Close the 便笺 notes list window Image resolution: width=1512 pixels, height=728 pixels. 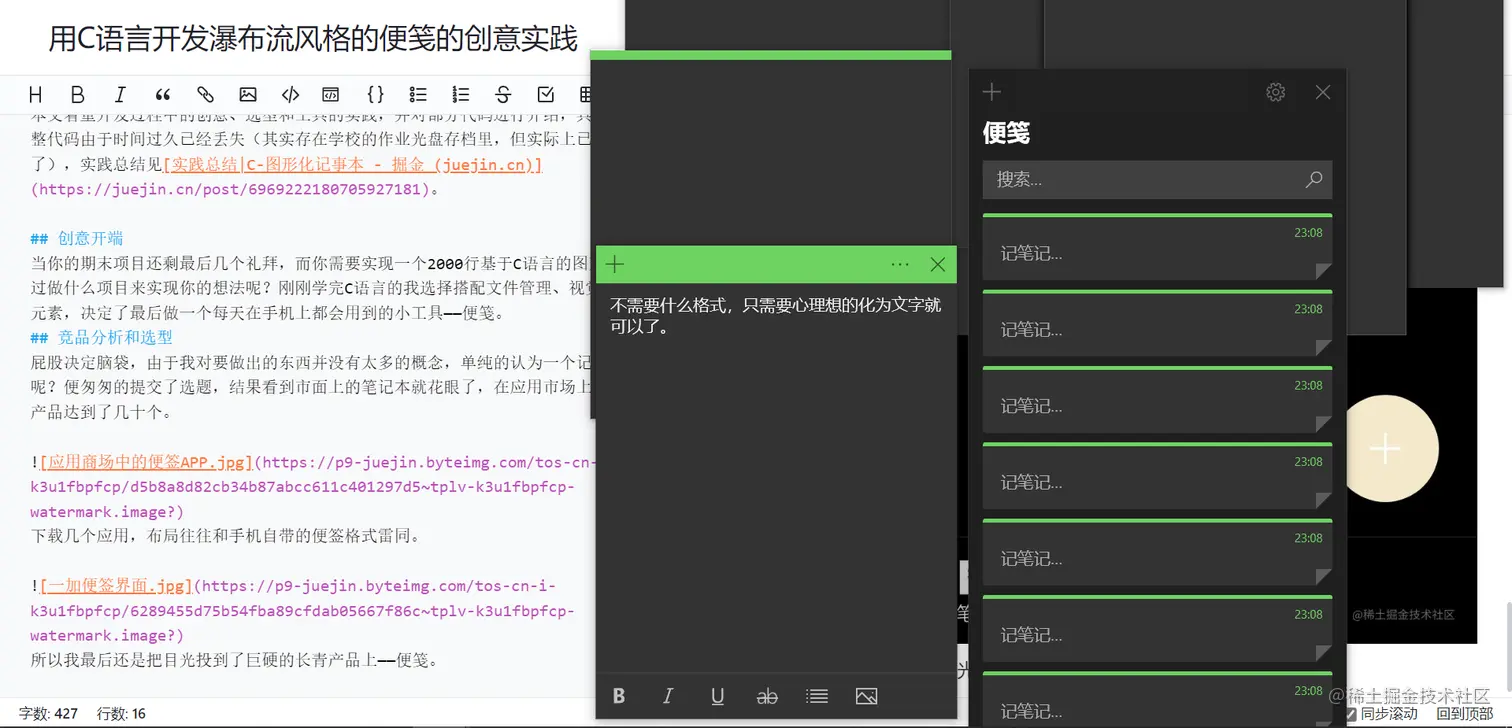1323,92
